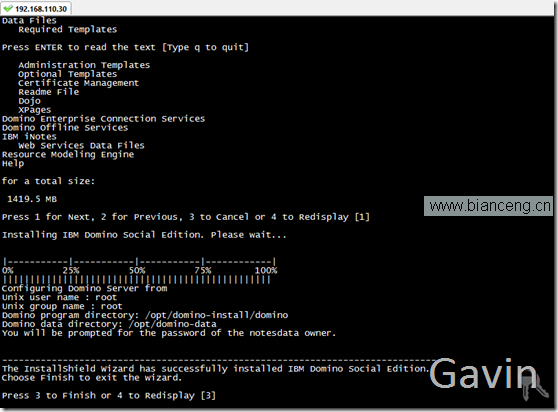The width and height of the screenshot is (558, 412).
Task: Click the green connected checkmark icon
Action: tap(8, 9)
